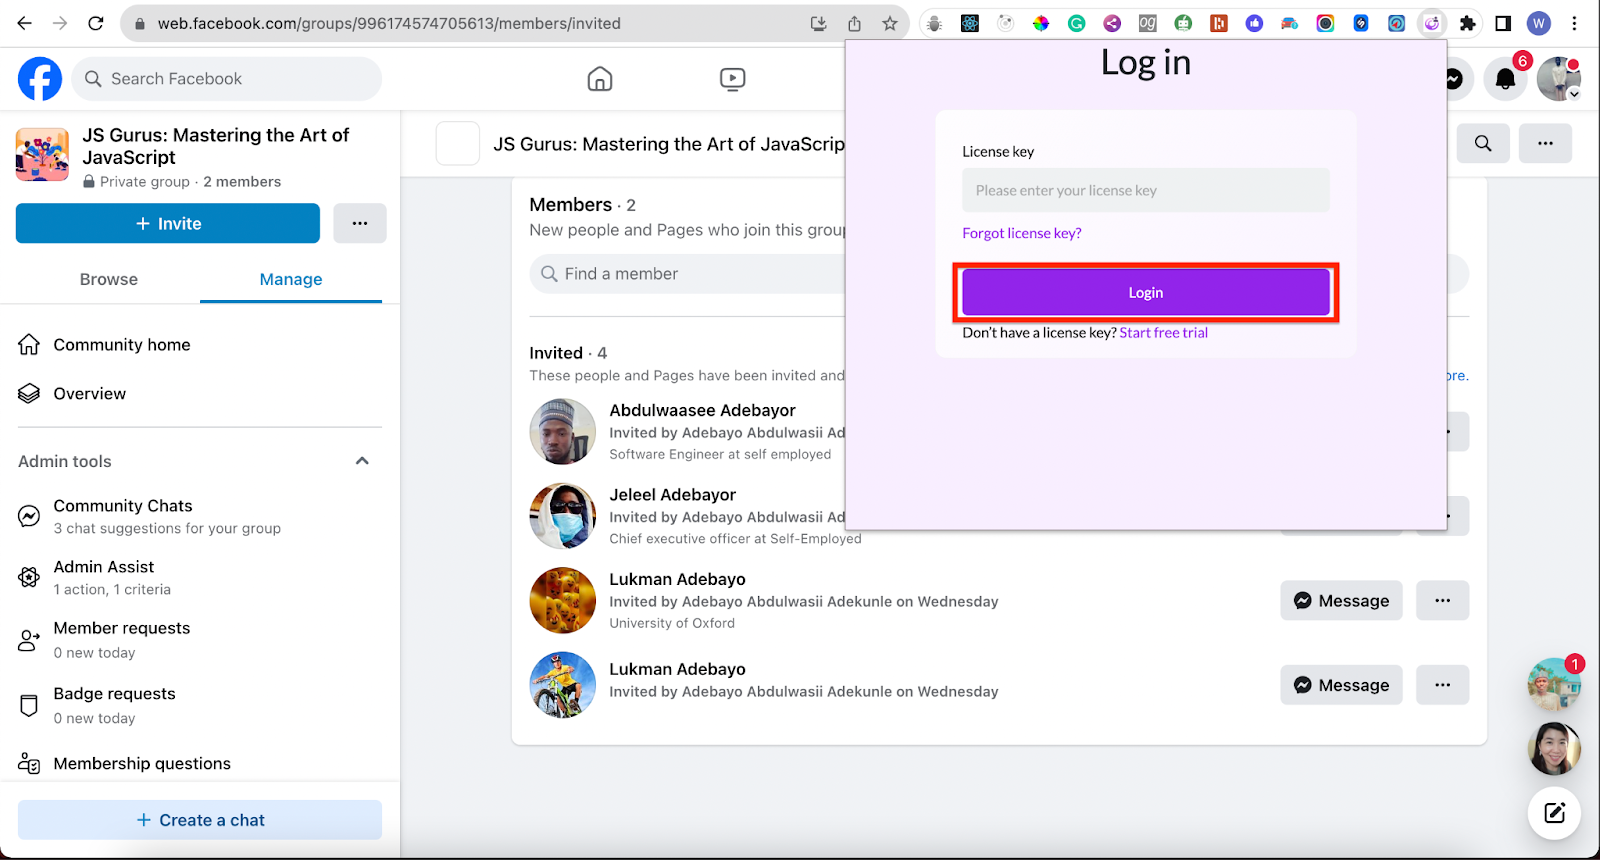Open Jeleel Adebayor name link
The width and height of the screenshot is (1600, 860).
coord(673,495)
